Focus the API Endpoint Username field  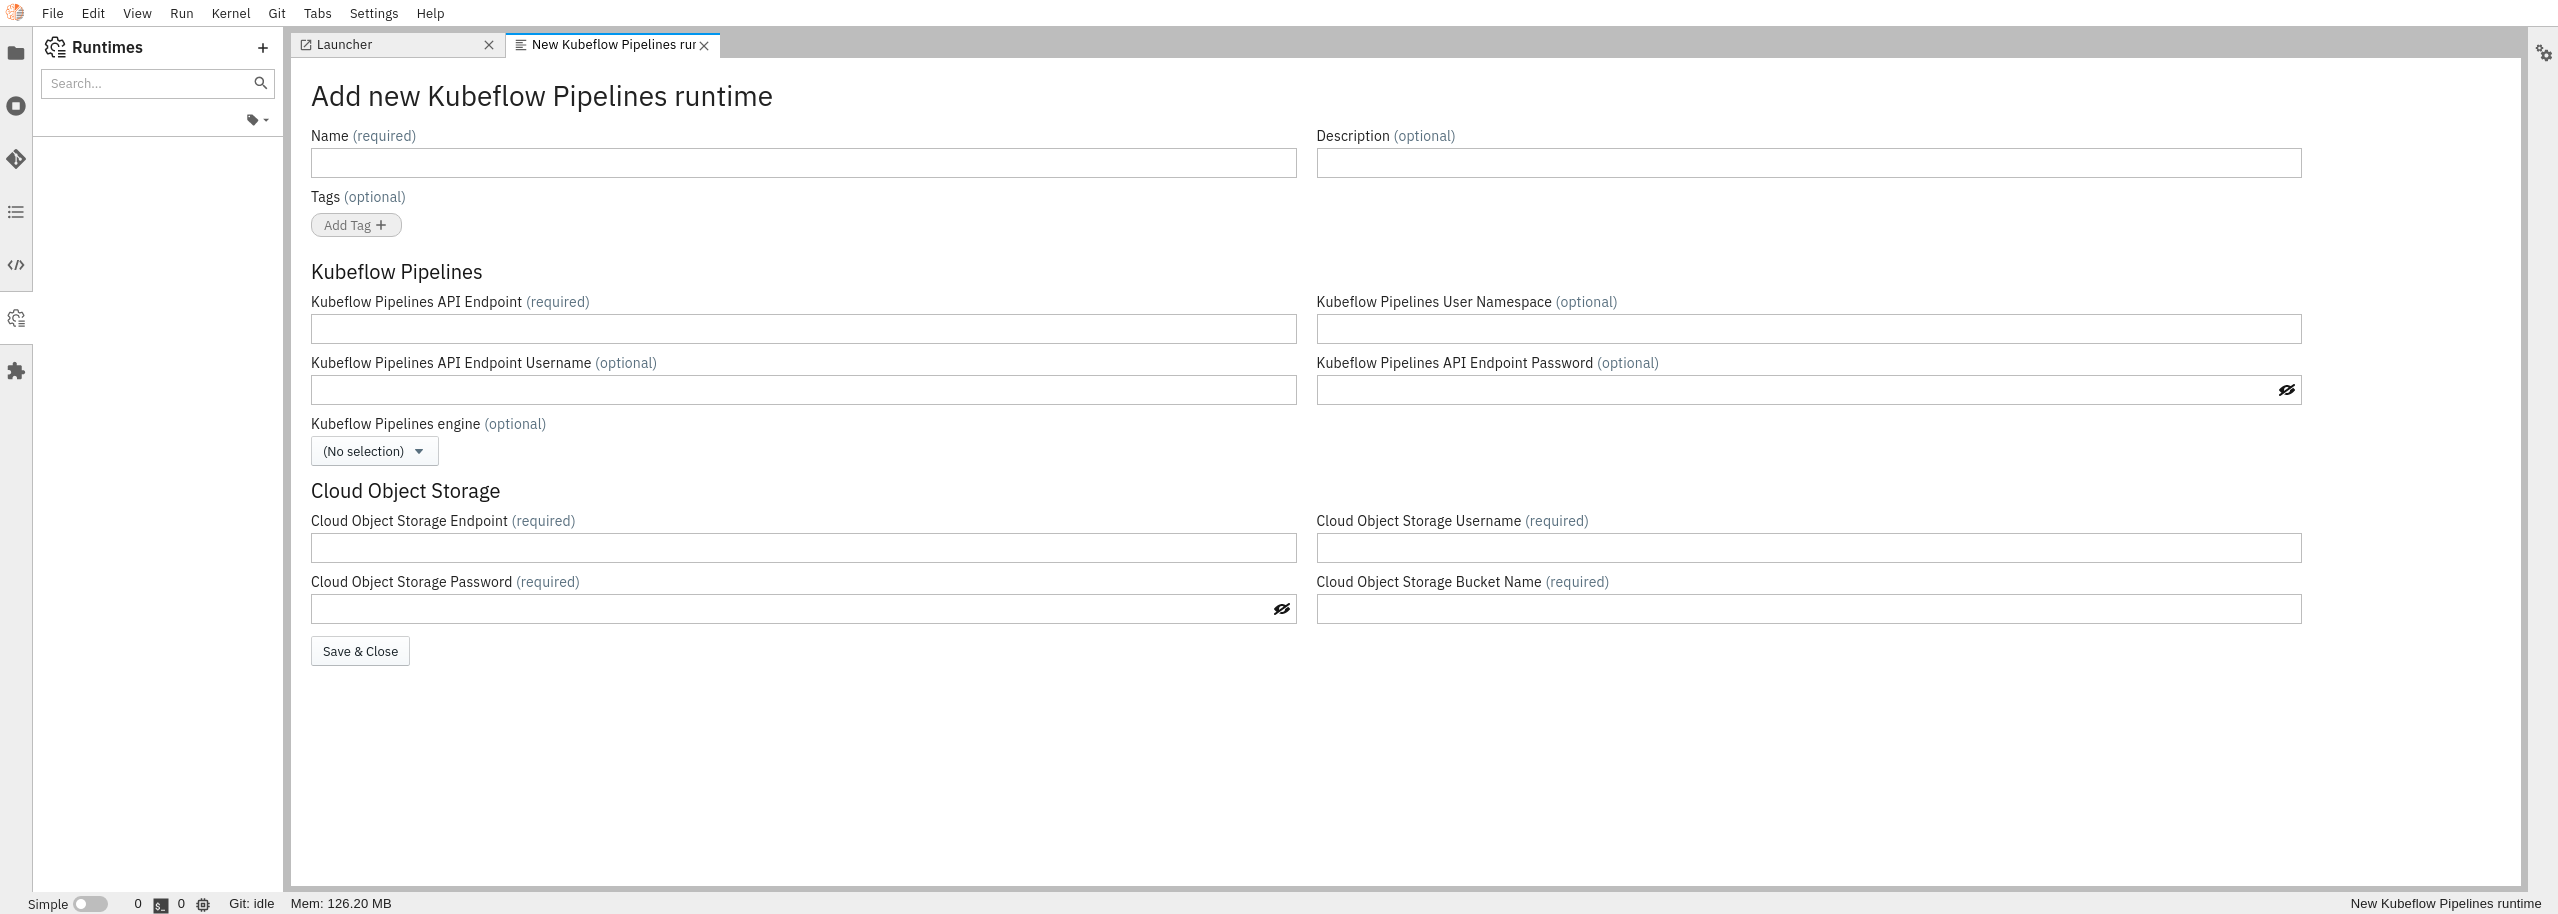[x=803, y=390]
